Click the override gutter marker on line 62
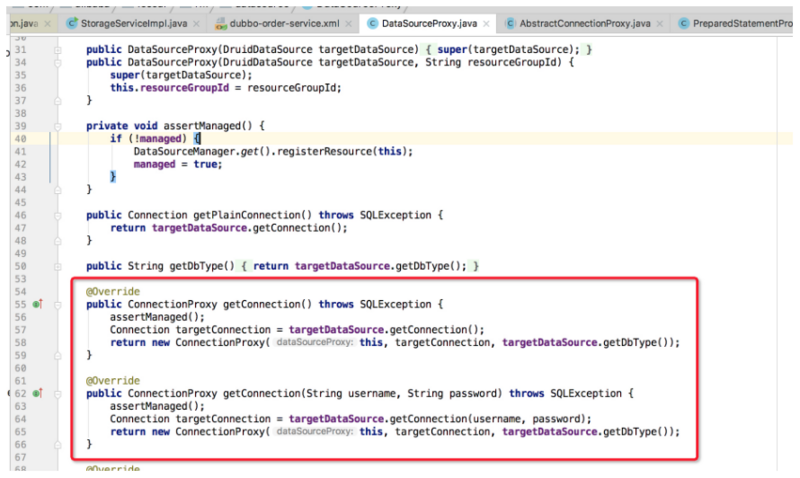Image resolution: width=800 pixels, height=478 pixels. [37, 393]
